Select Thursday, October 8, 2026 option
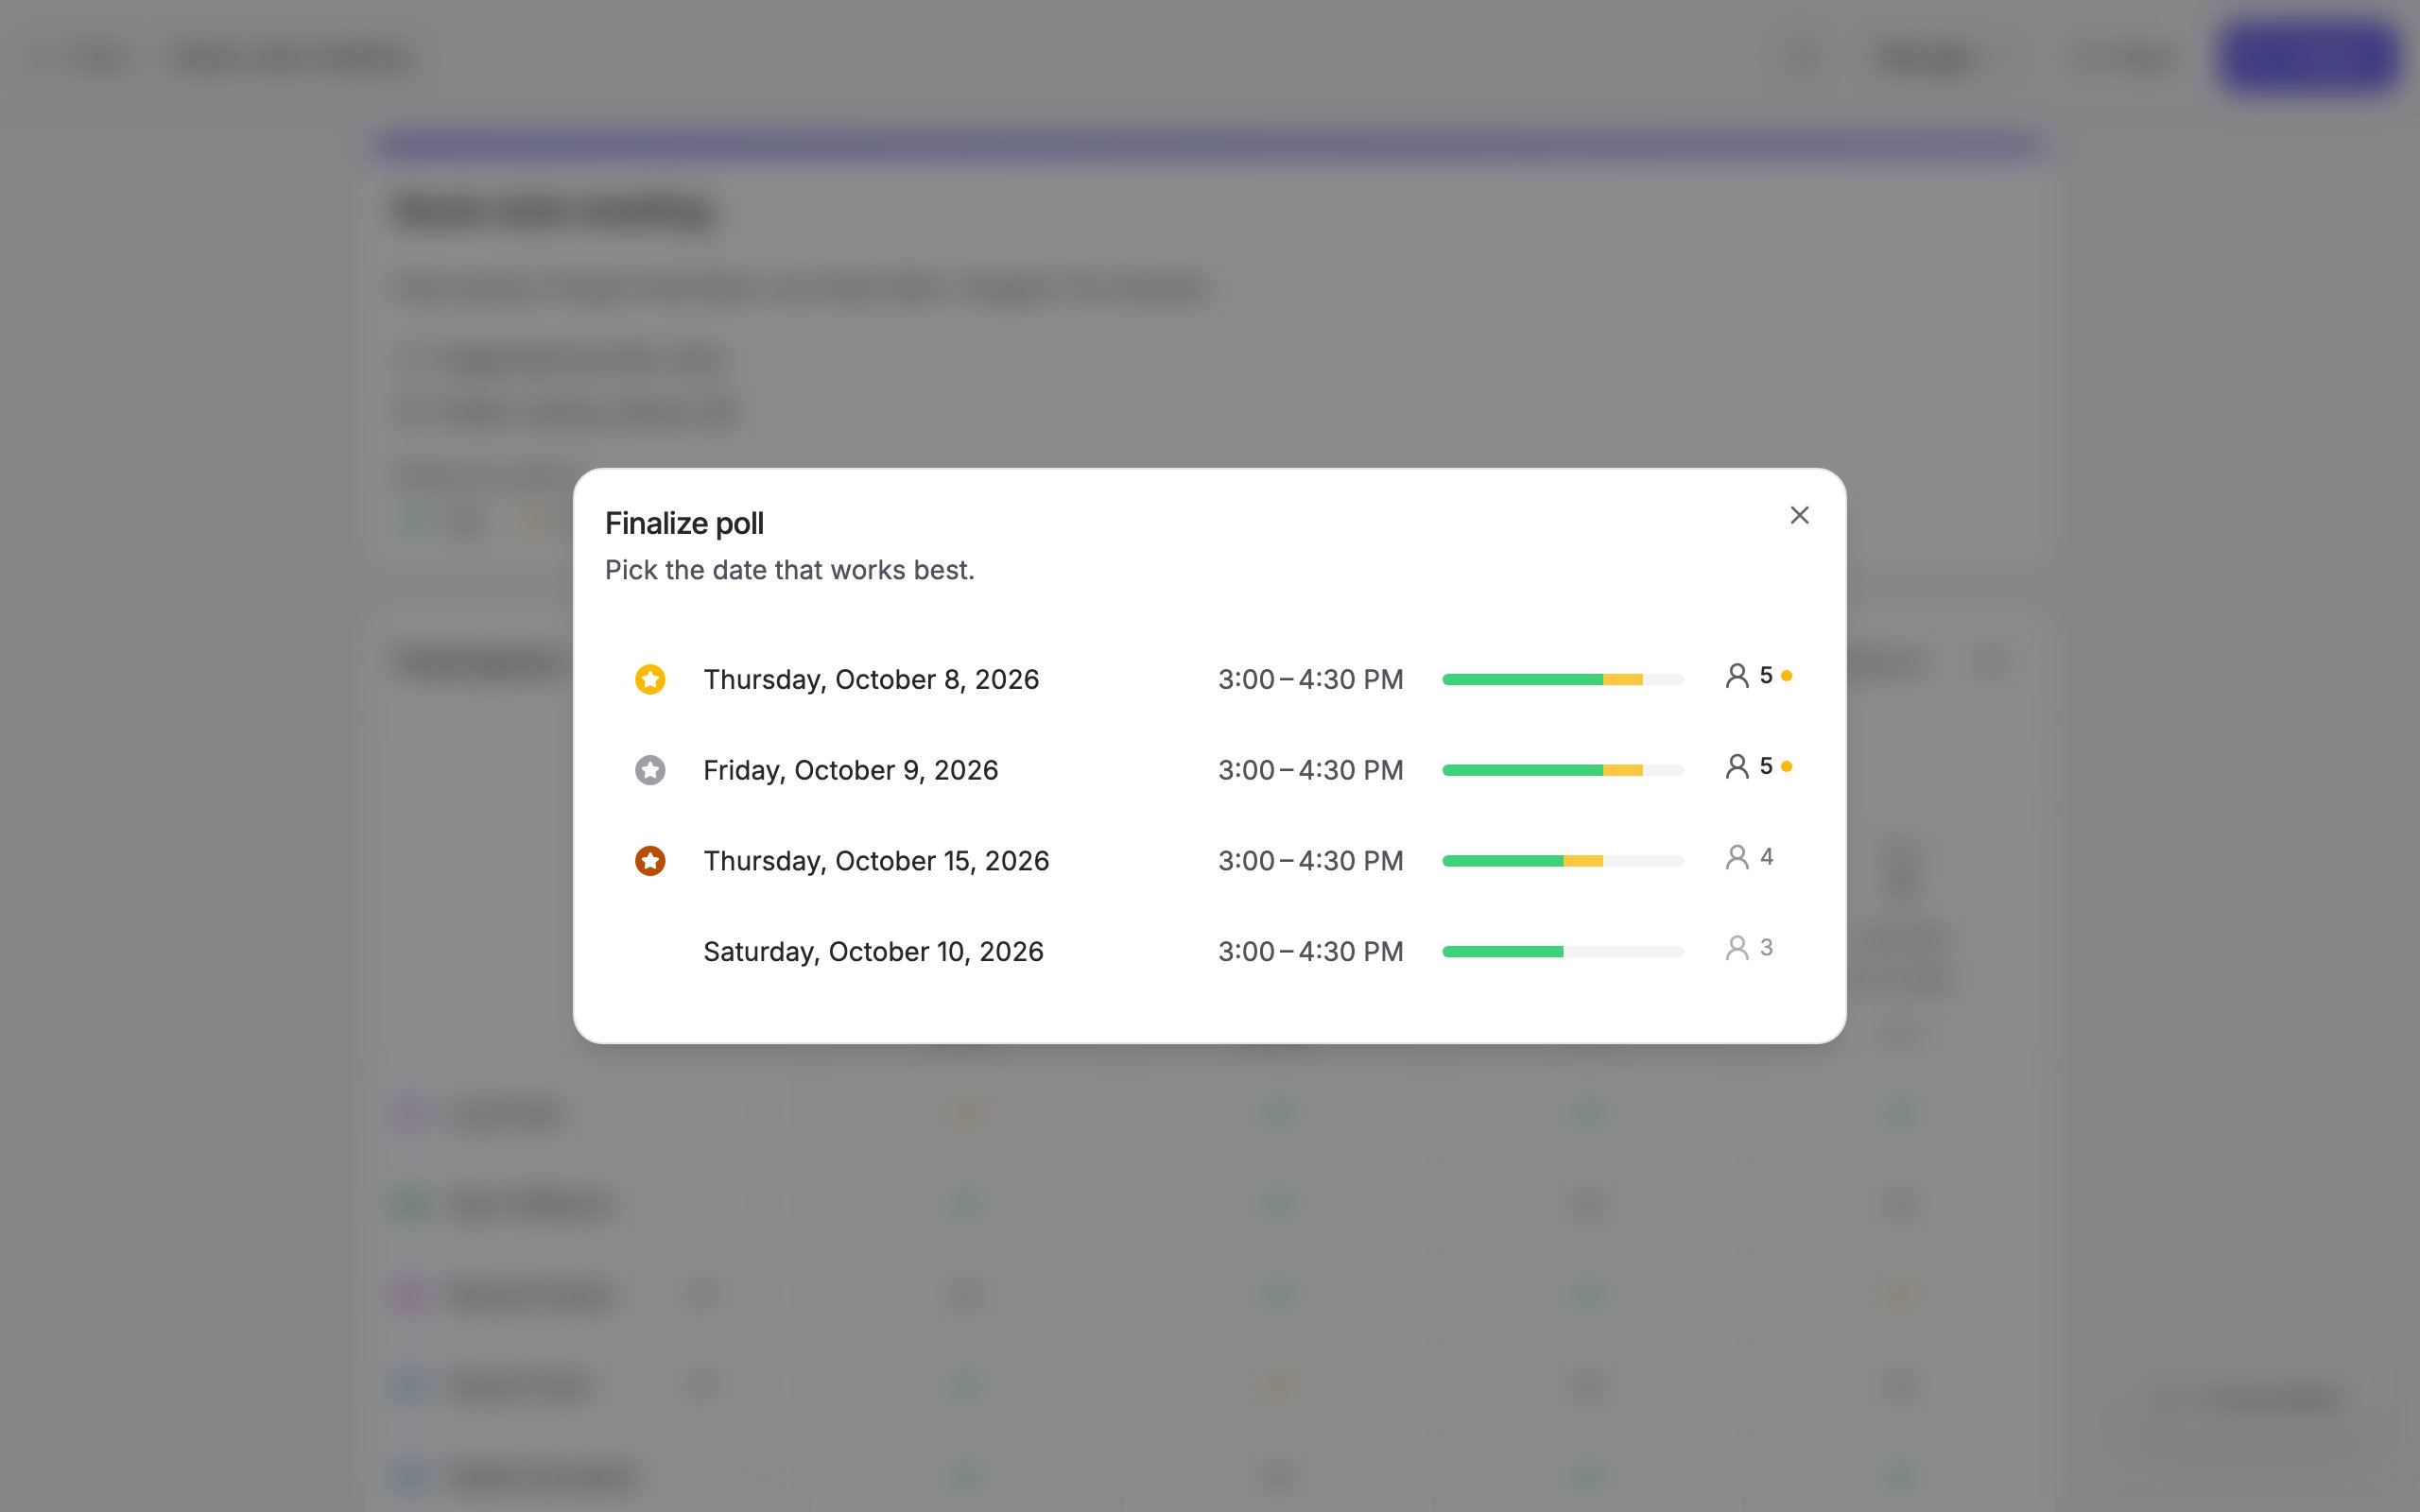The height and width of the screenshot is (1512, 2420). pos(1209,679)
